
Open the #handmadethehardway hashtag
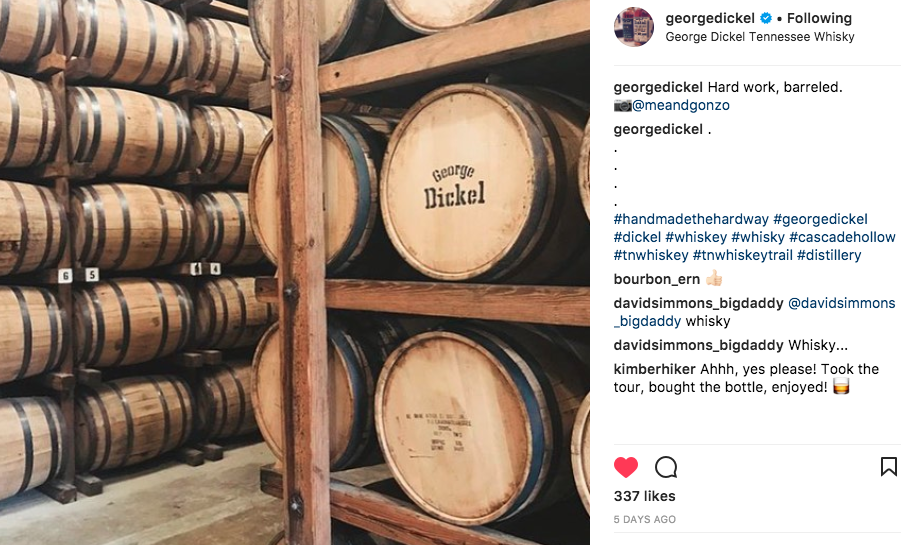pos(691,219)
